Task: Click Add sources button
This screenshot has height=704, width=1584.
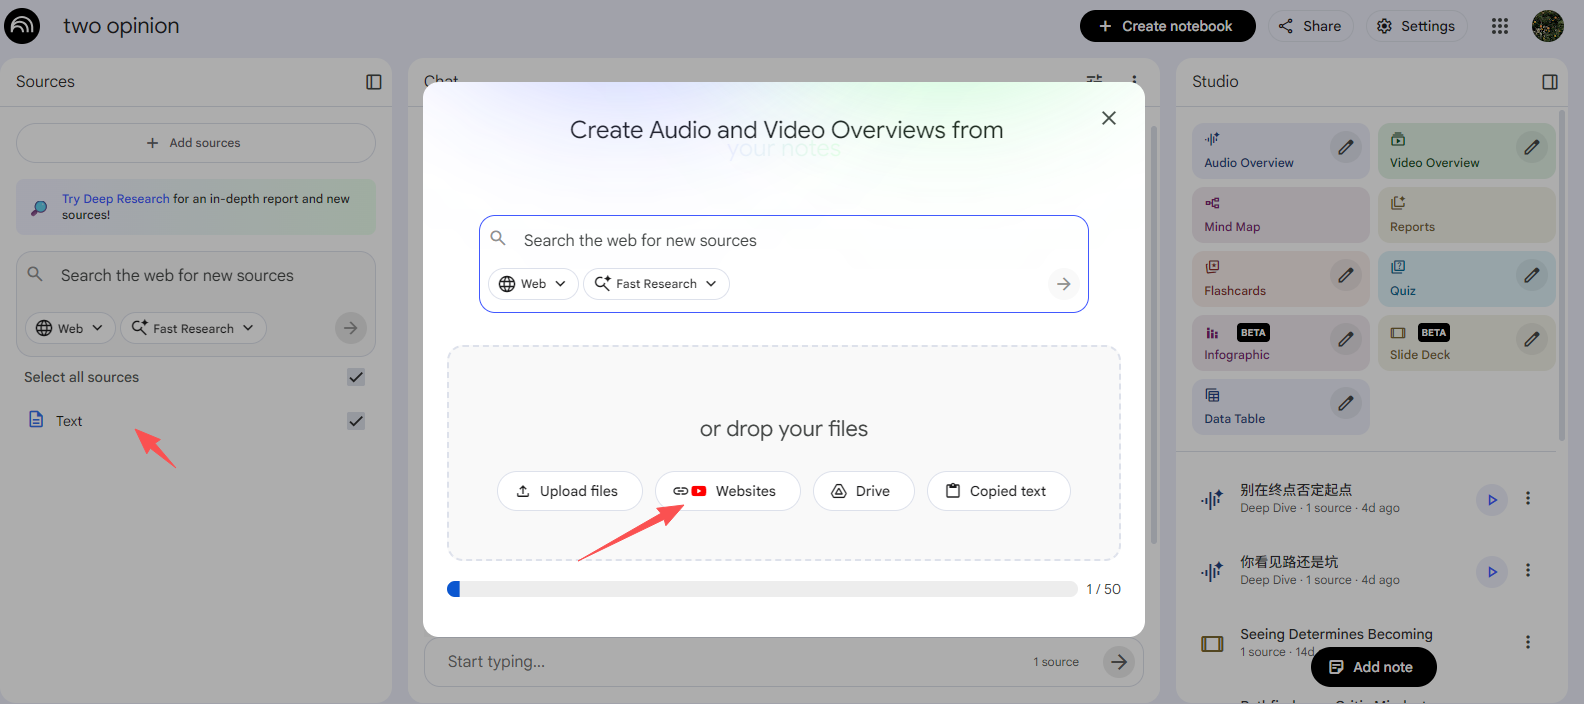Action: coord(196,143)
